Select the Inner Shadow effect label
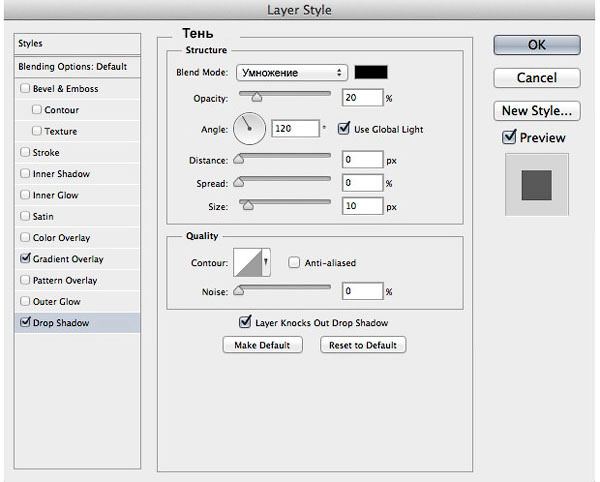This screenshot has width=600, height=482. point(61,174)
